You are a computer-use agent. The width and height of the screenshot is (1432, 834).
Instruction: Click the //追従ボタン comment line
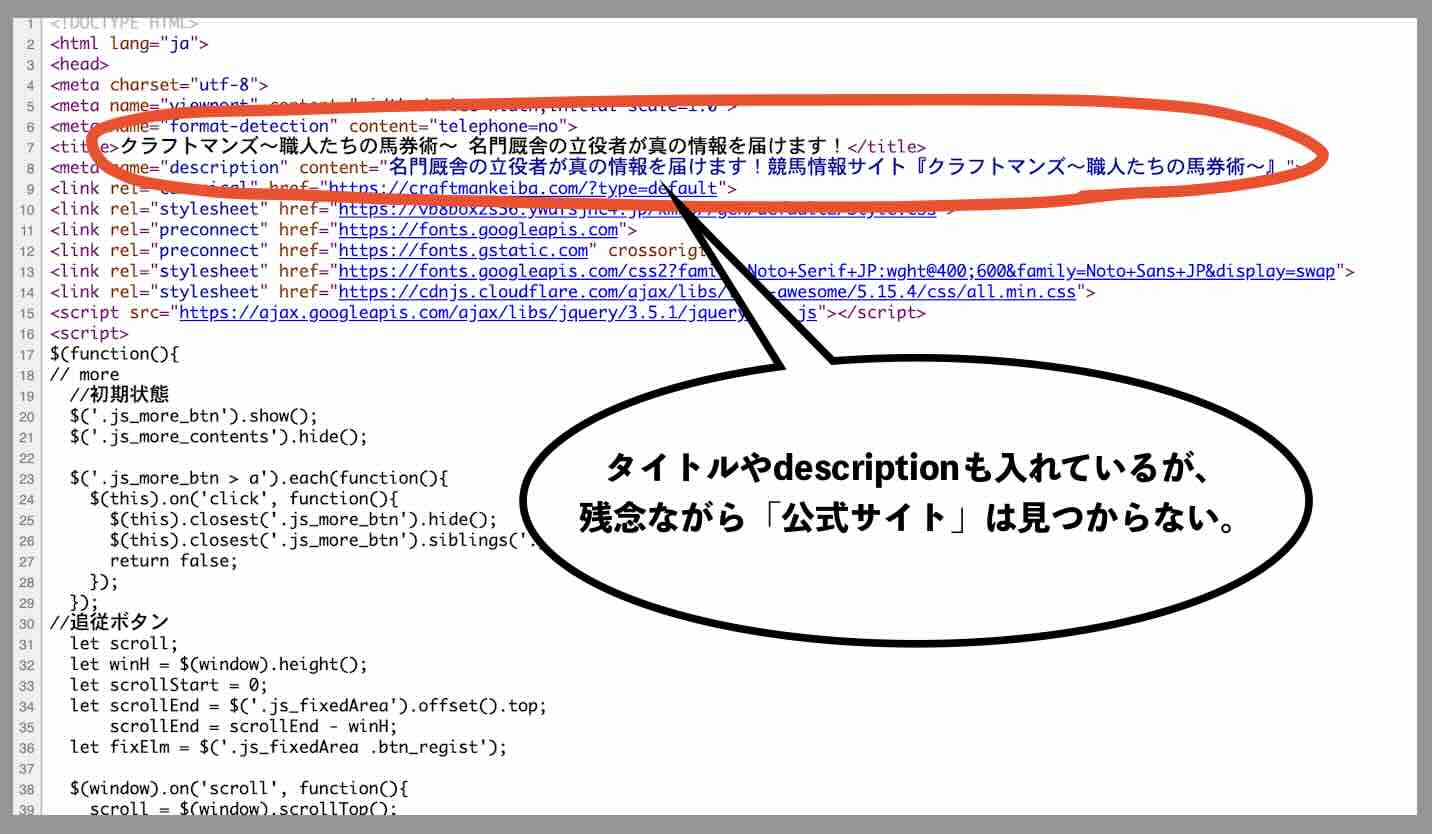tap(109, 624)
